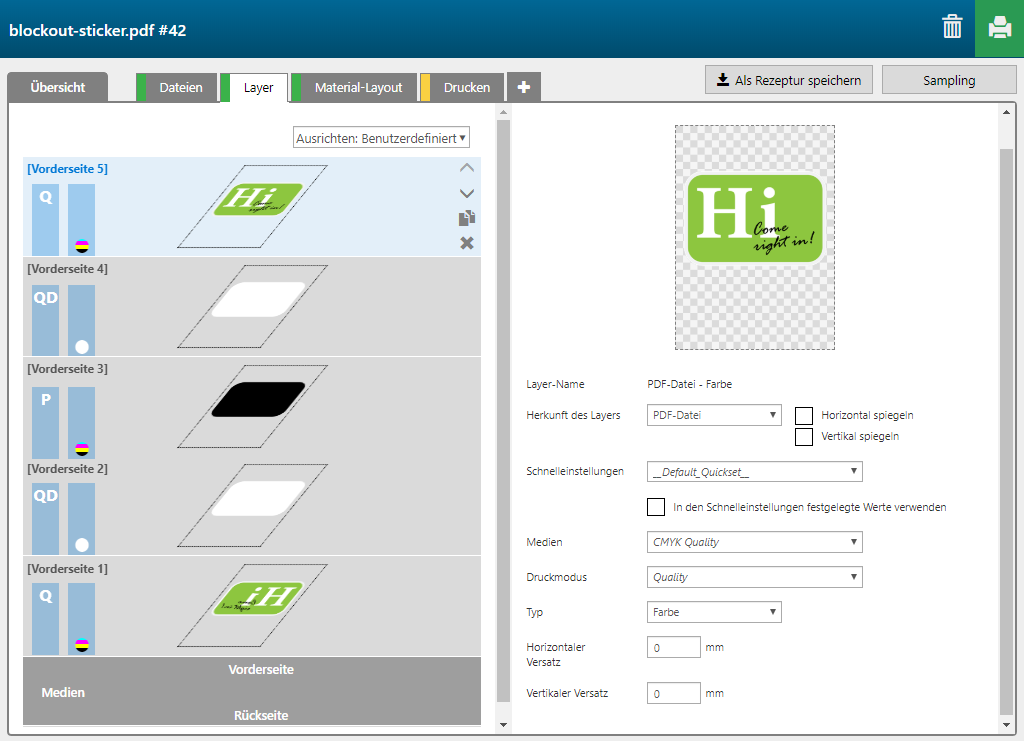Switch to the Material-Layout tab
This screenshot has width=1024, height=741.
pos(357,87)
